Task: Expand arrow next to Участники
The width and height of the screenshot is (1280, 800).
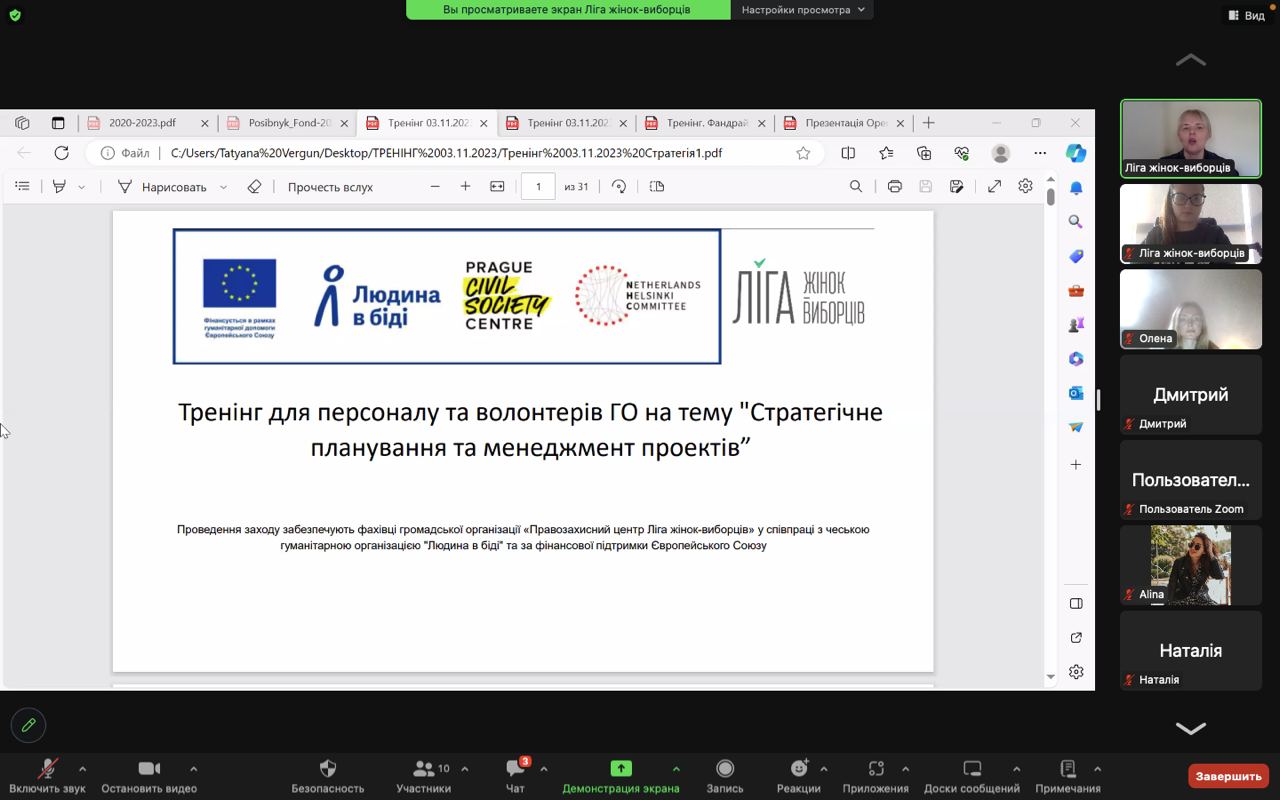Action: 464,769
